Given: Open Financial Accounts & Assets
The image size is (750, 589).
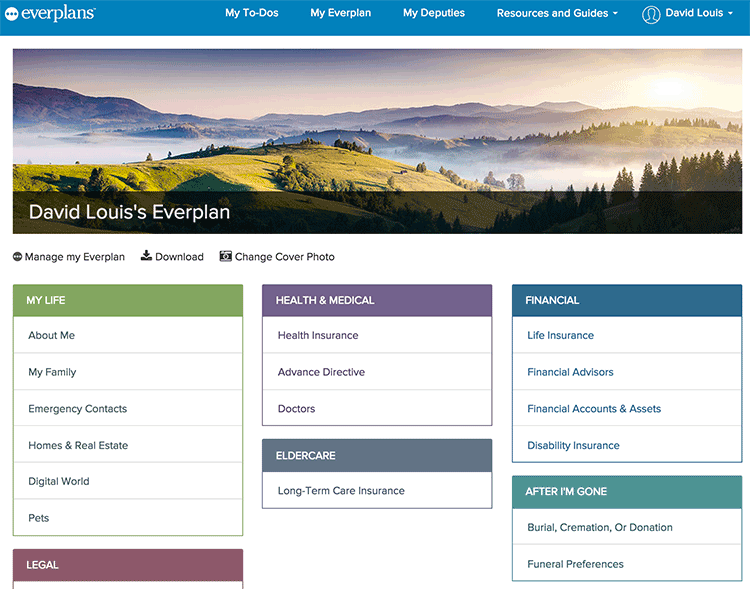Looking at the screenshot, I should [627, 409].
